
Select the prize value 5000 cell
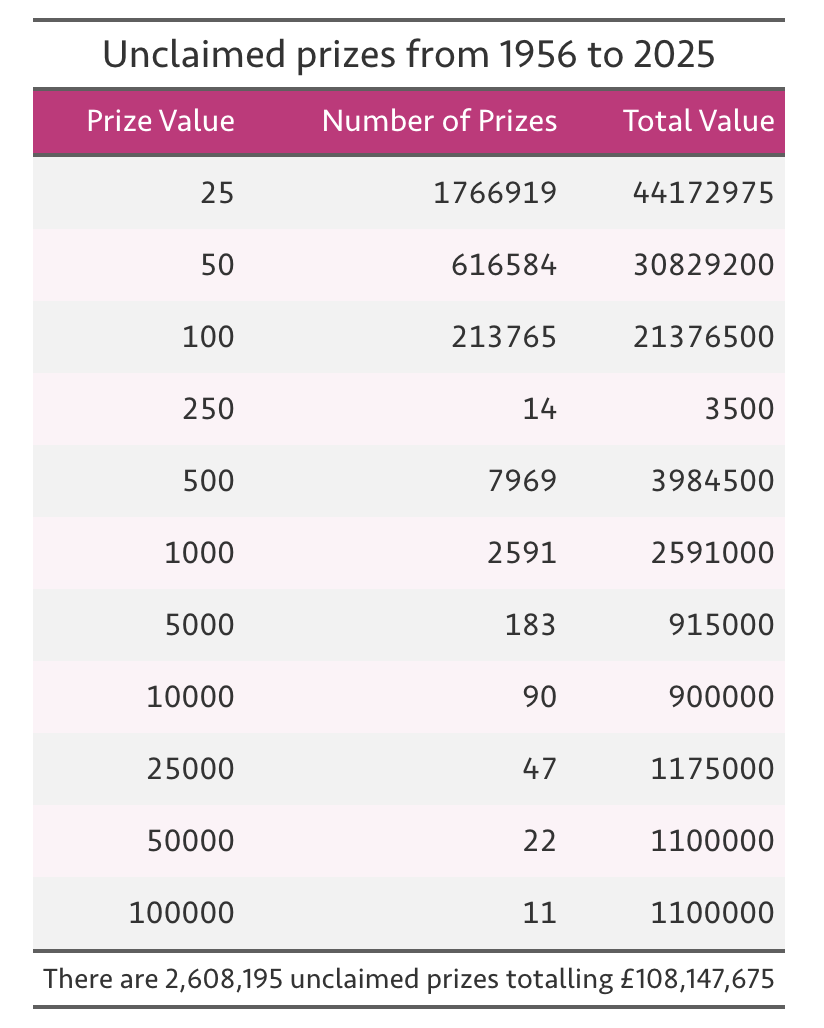tap(199, 625)
